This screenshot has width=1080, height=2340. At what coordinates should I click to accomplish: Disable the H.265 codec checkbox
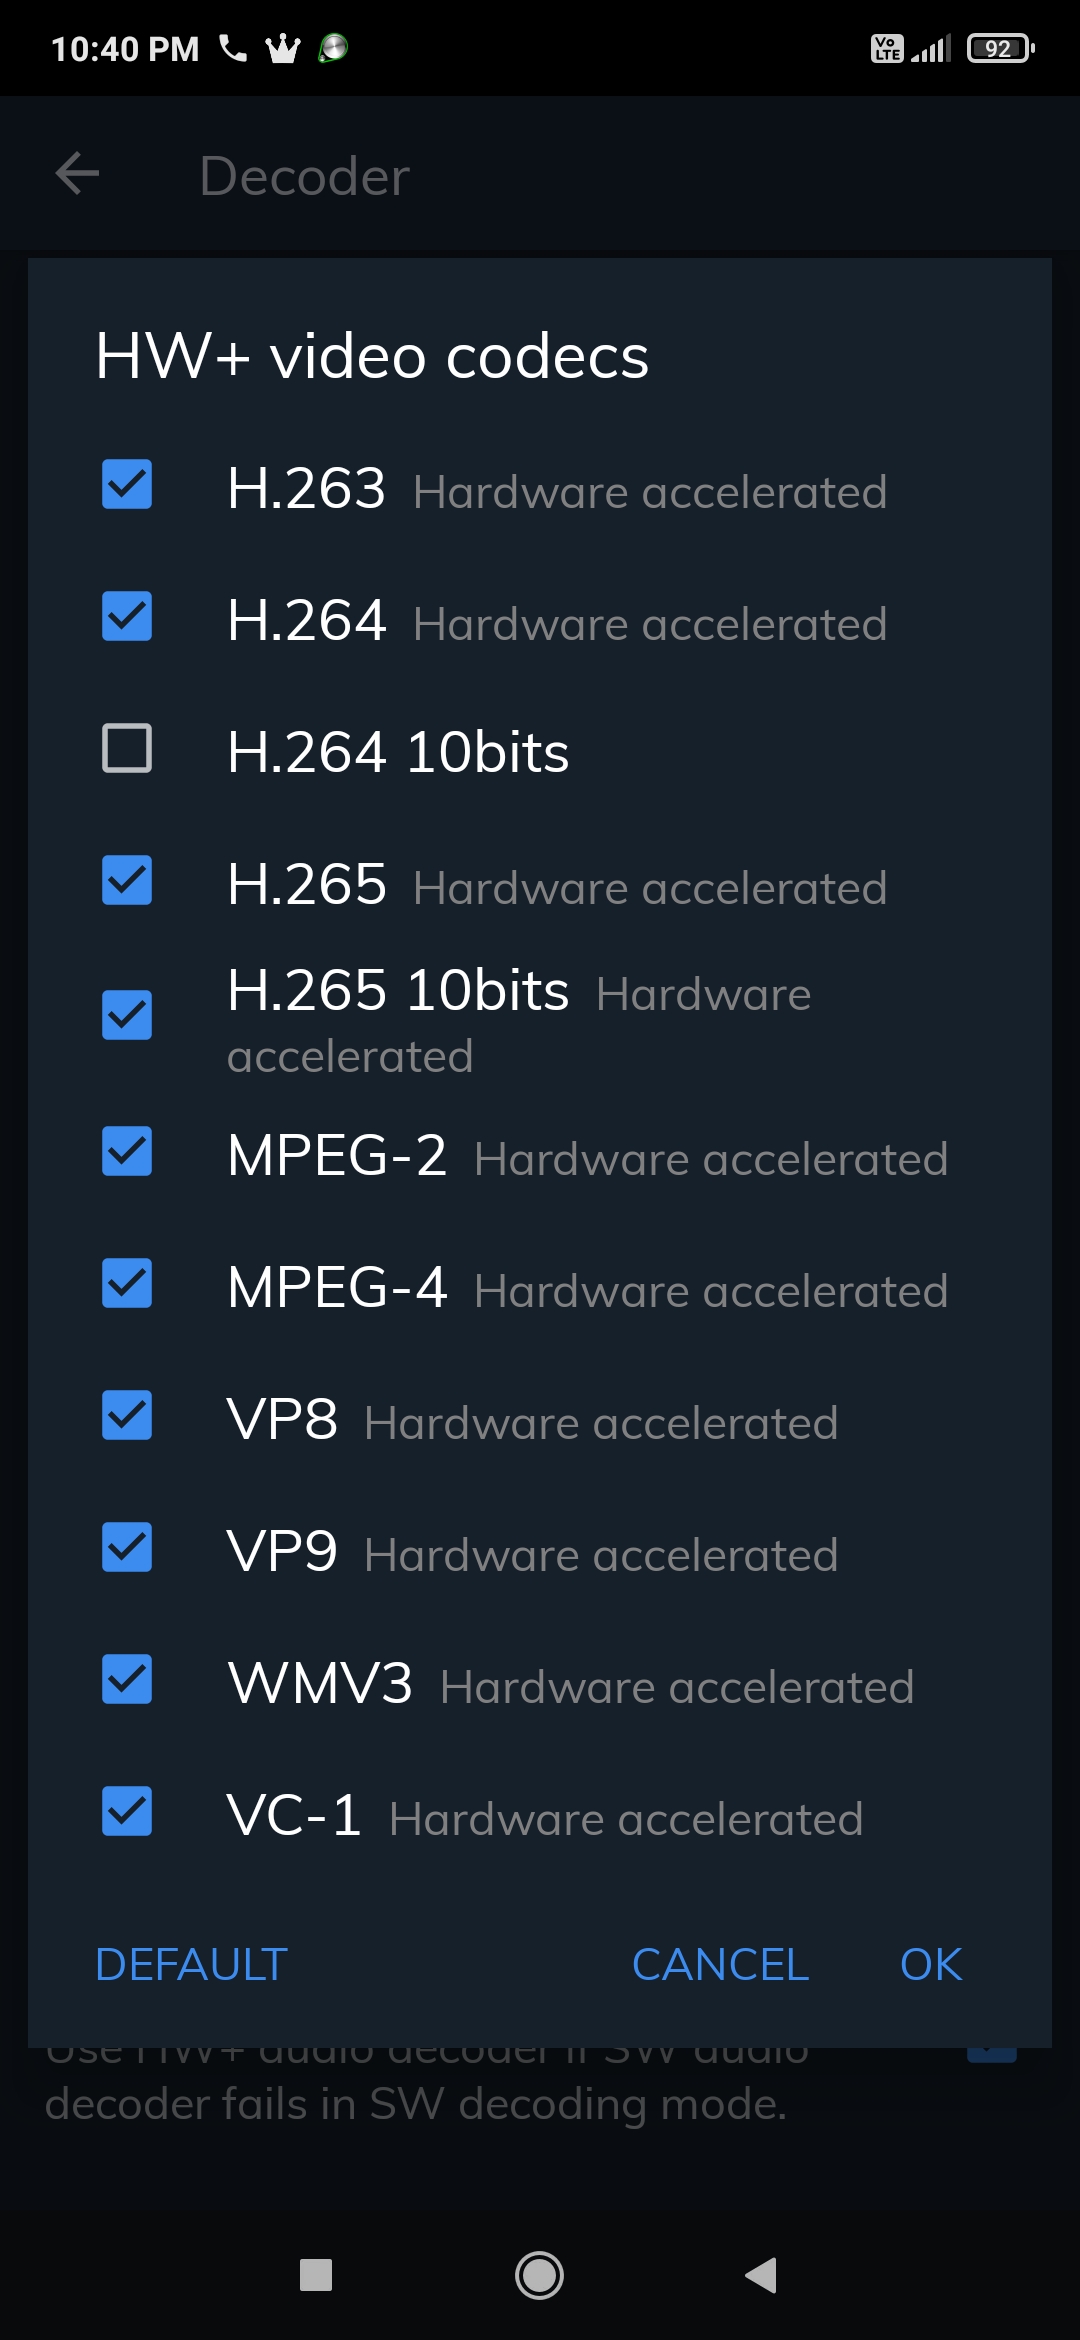127,880
